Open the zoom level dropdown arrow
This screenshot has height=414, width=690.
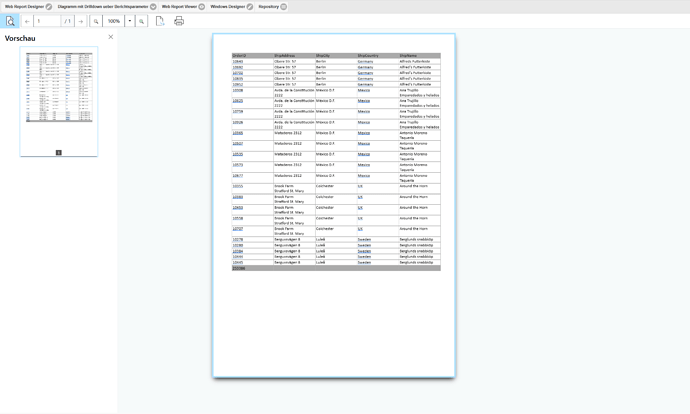click(130, 21)
